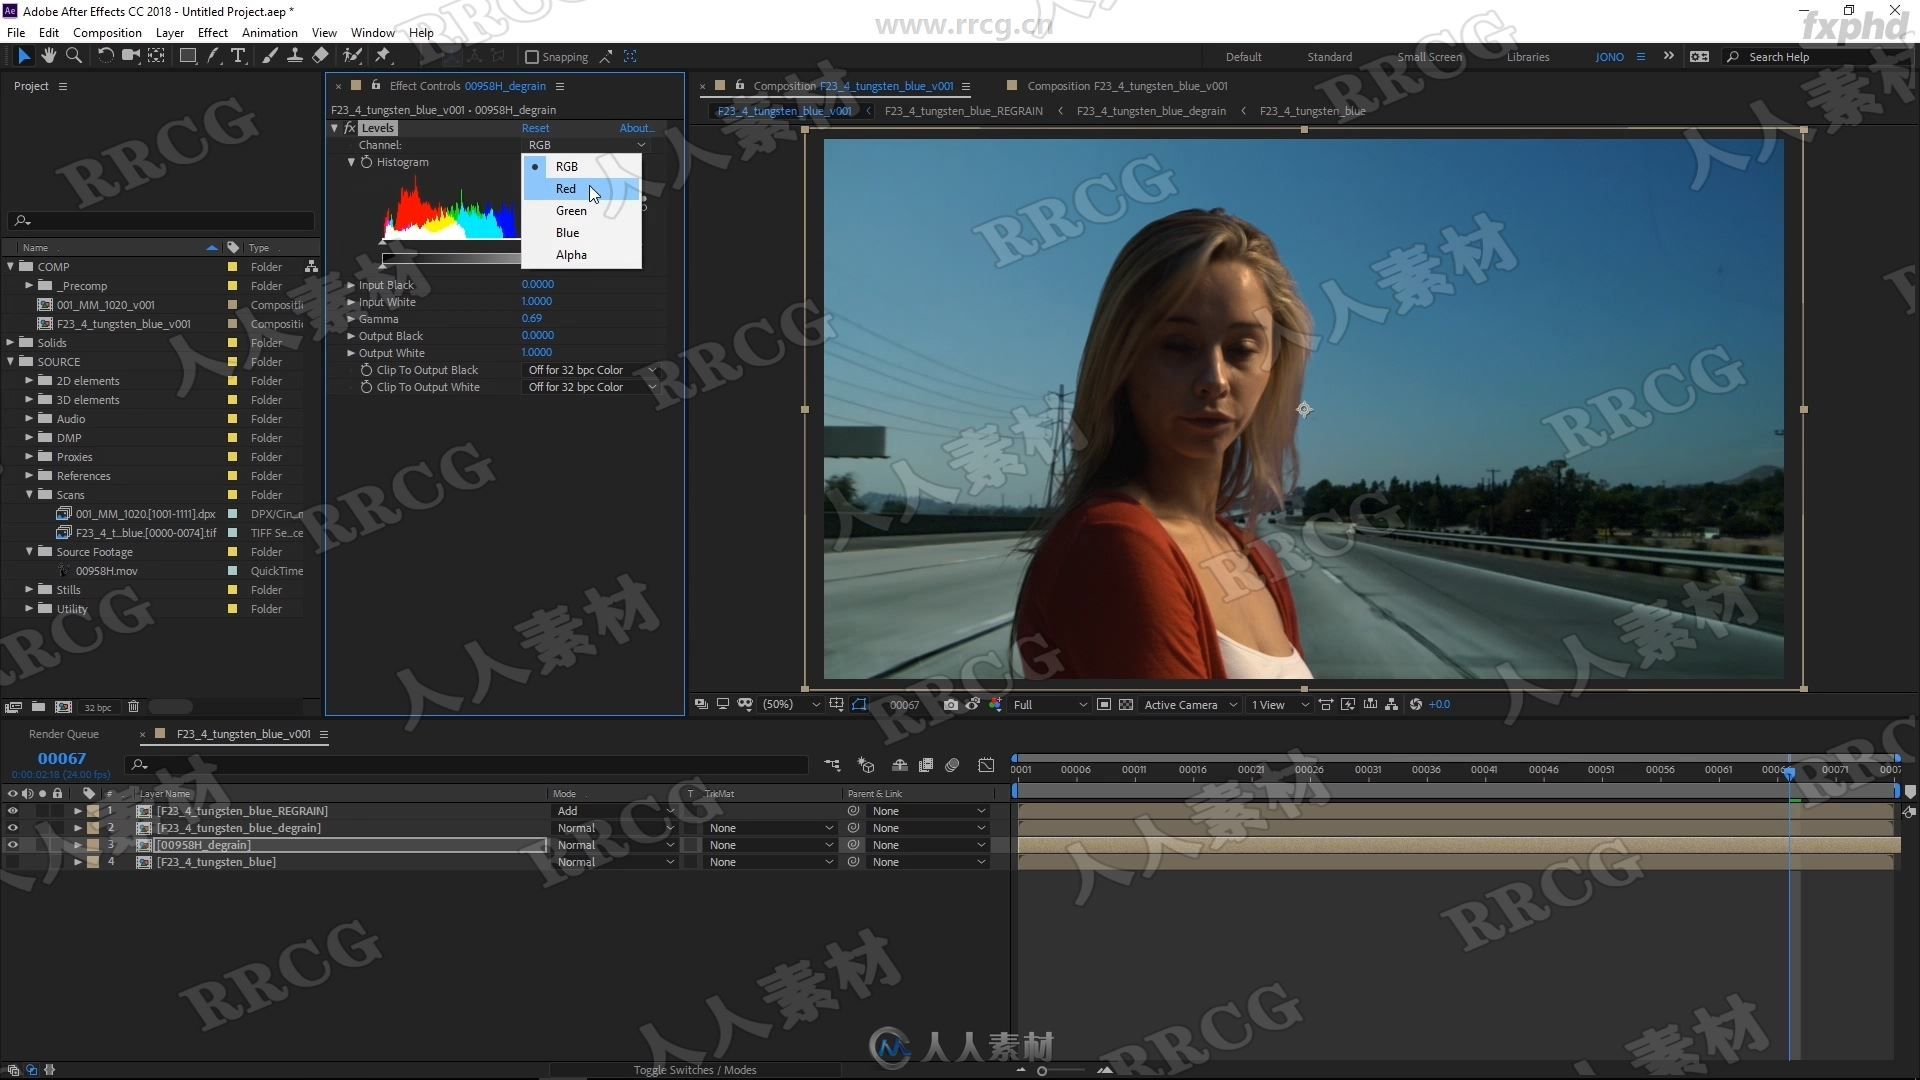Image resolution: width=1920 pixels, height=1080 pixels.
Task: Click About button in Levels effect
Action: click(634, 127)
